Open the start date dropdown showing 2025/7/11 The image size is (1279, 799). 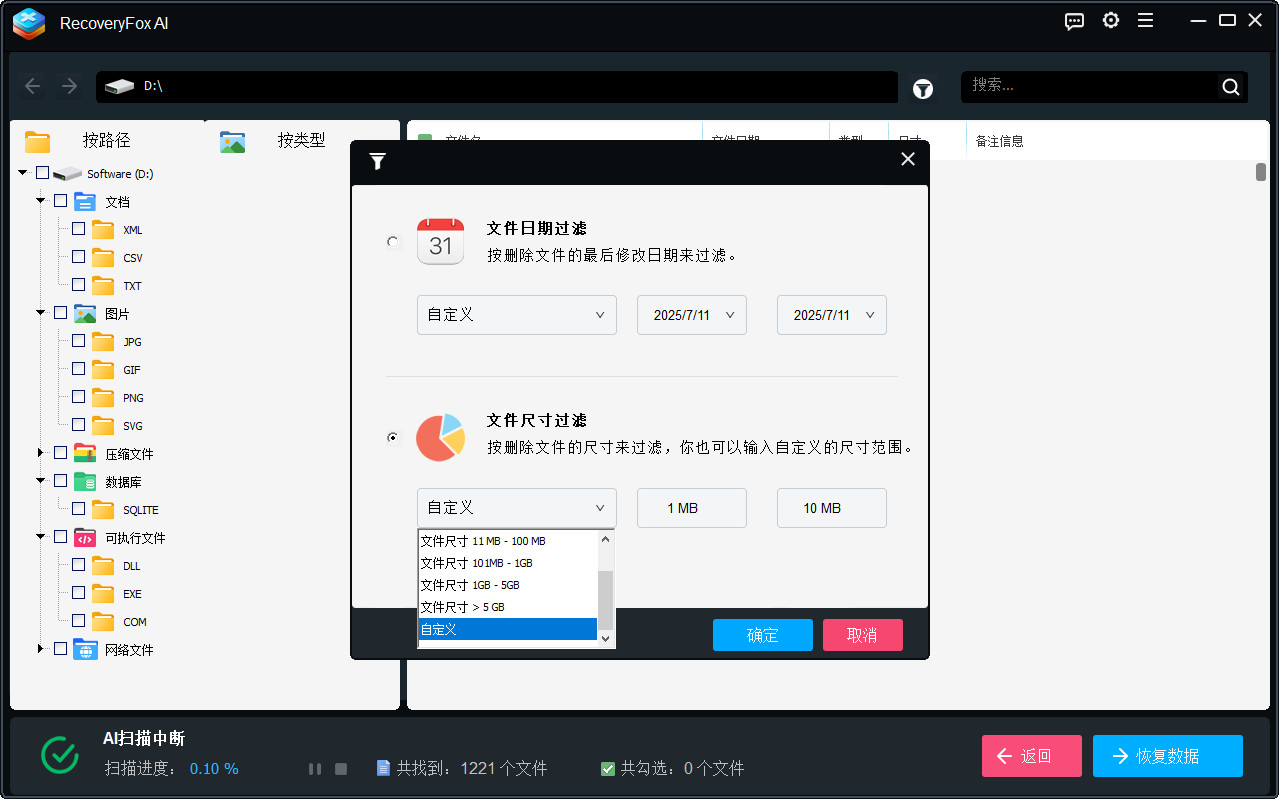(691, 315)
